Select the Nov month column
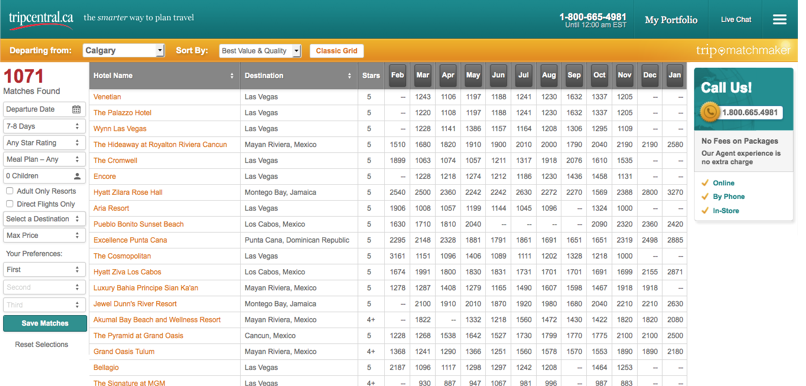The height and width of the screenshot is (386, 806). [x=625, y=75]
